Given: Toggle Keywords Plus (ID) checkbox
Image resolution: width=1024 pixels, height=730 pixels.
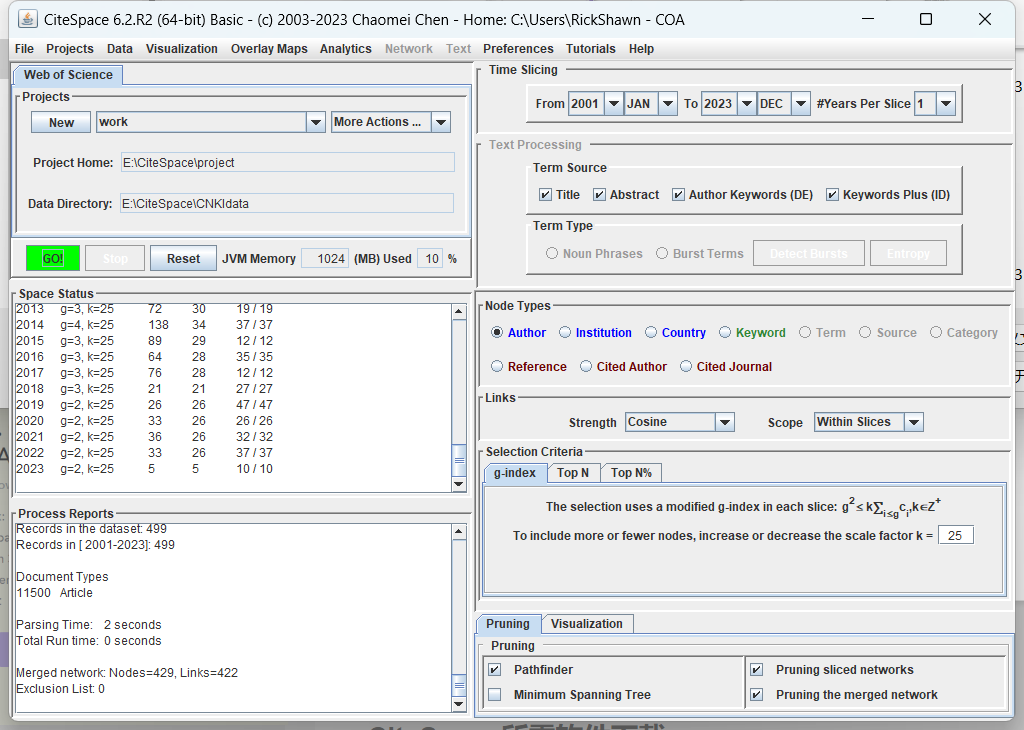Looking at the screenshot, I should [x=832, y=195].
